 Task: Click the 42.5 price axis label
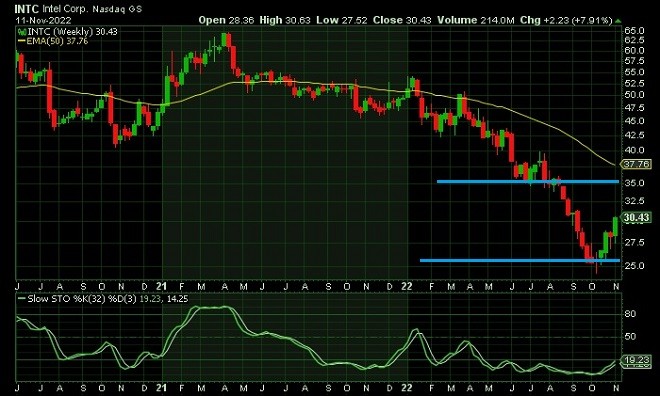pyautogui.click(x=635, y=135)
